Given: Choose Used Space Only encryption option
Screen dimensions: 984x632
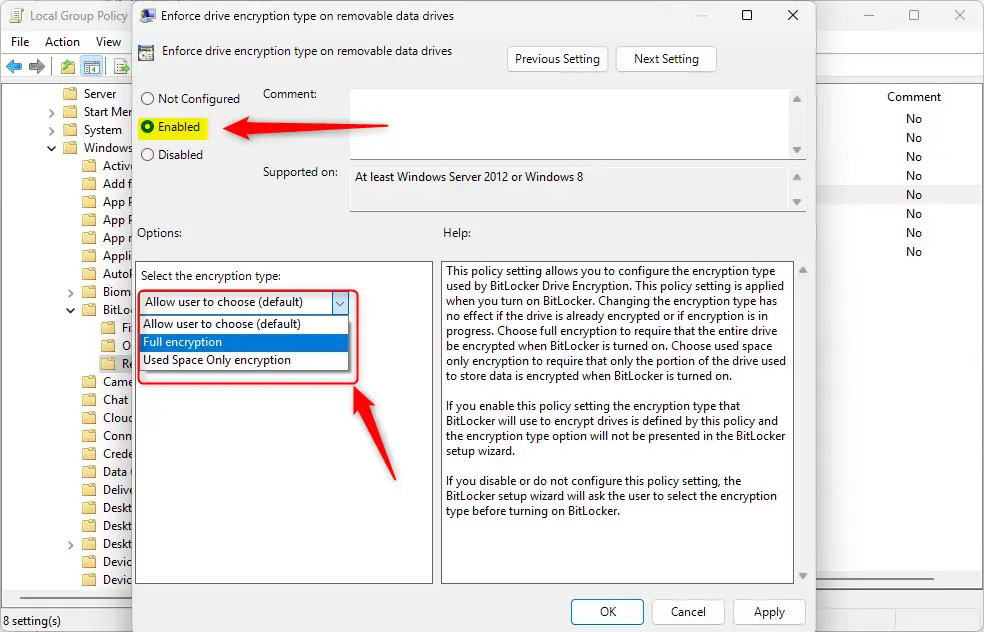Looking at the screenshot, I should click(244, 360).
